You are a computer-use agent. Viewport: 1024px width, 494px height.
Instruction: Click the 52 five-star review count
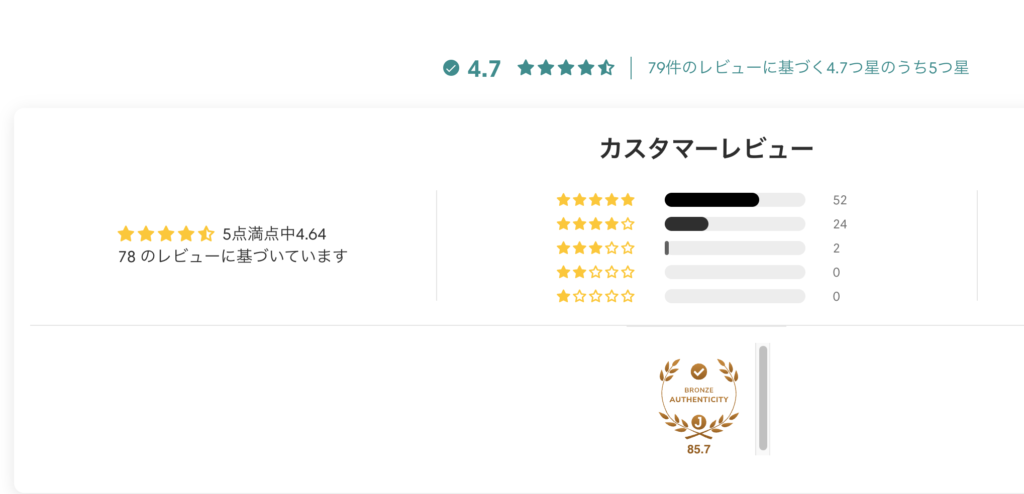pos(840,200)
